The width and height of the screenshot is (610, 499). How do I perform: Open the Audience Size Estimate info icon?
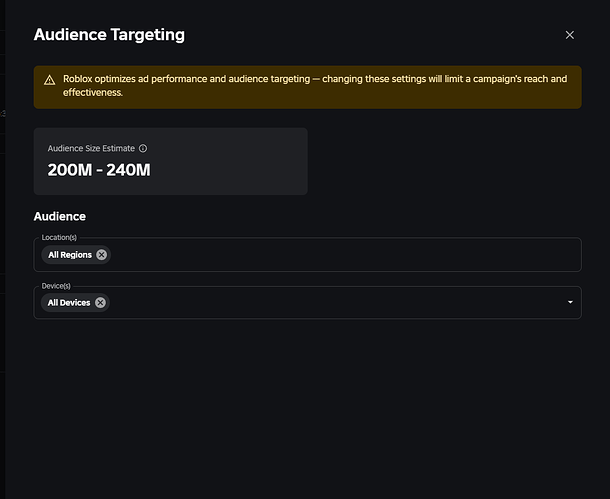pos(143,149)
